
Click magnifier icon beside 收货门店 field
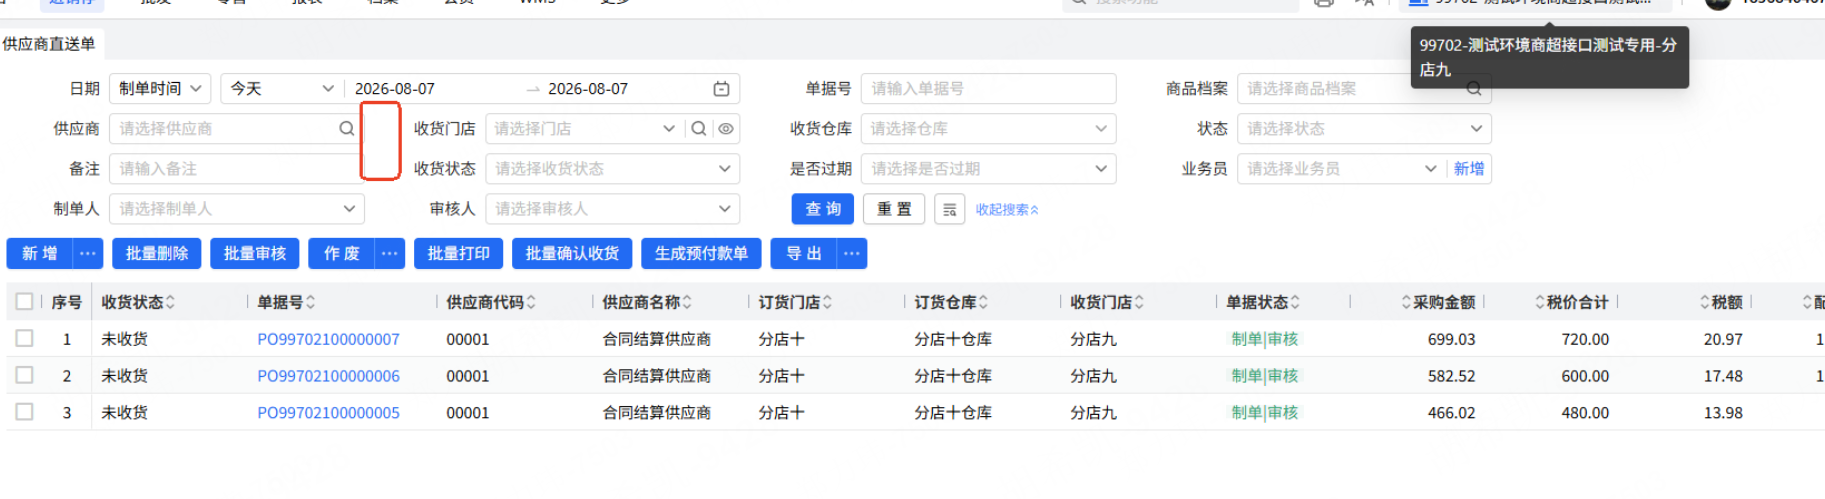[699, 129]
